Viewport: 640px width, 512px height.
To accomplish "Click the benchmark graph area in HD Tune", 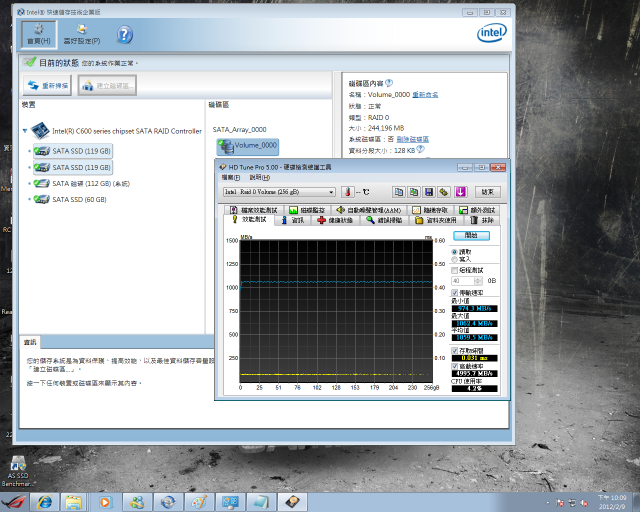I will pos(336,311).
